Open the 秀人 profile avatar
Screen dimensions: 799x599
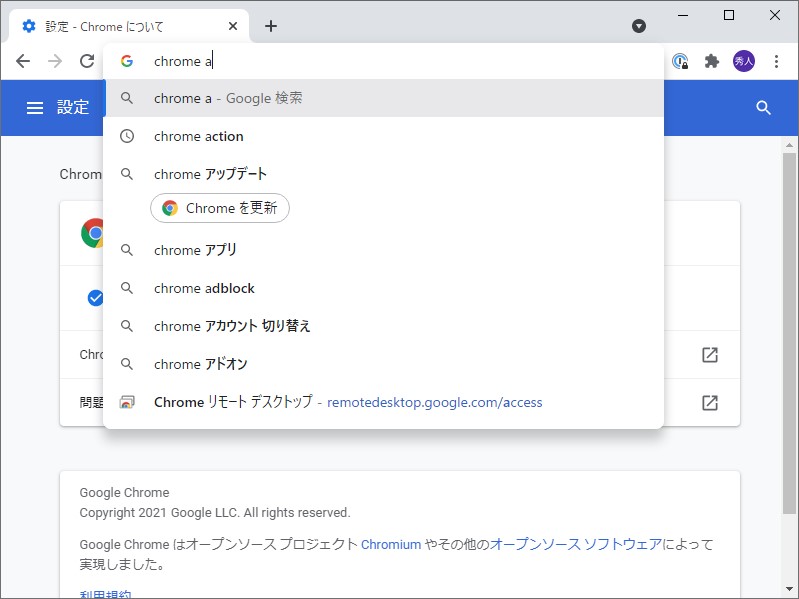coord(744,62)
